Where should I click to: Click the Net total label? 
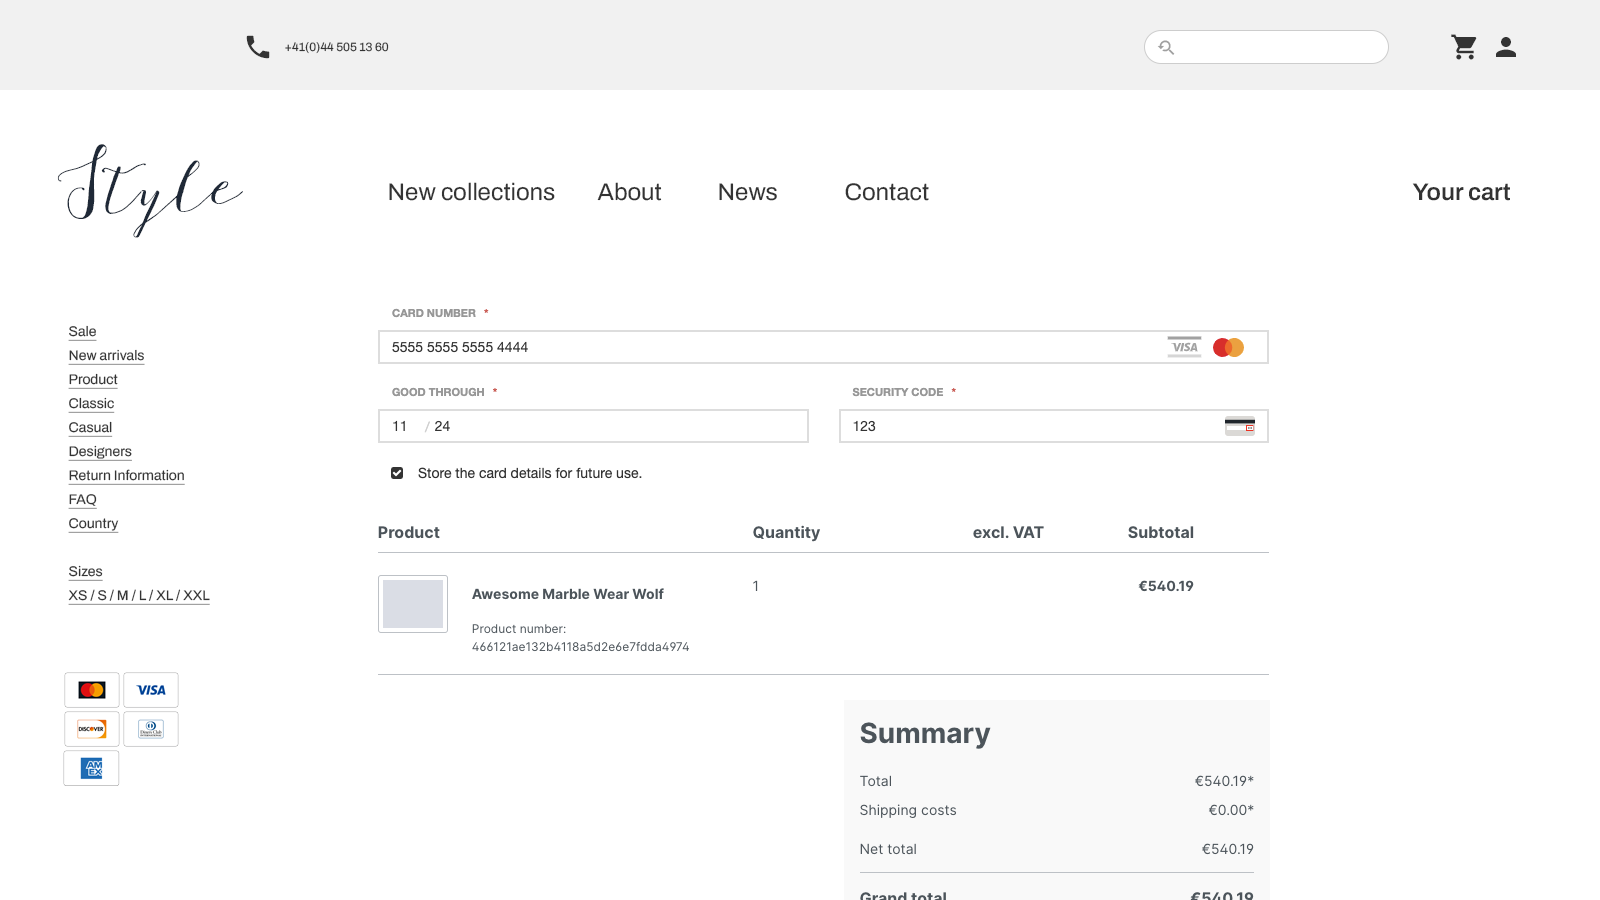point(888,849)
